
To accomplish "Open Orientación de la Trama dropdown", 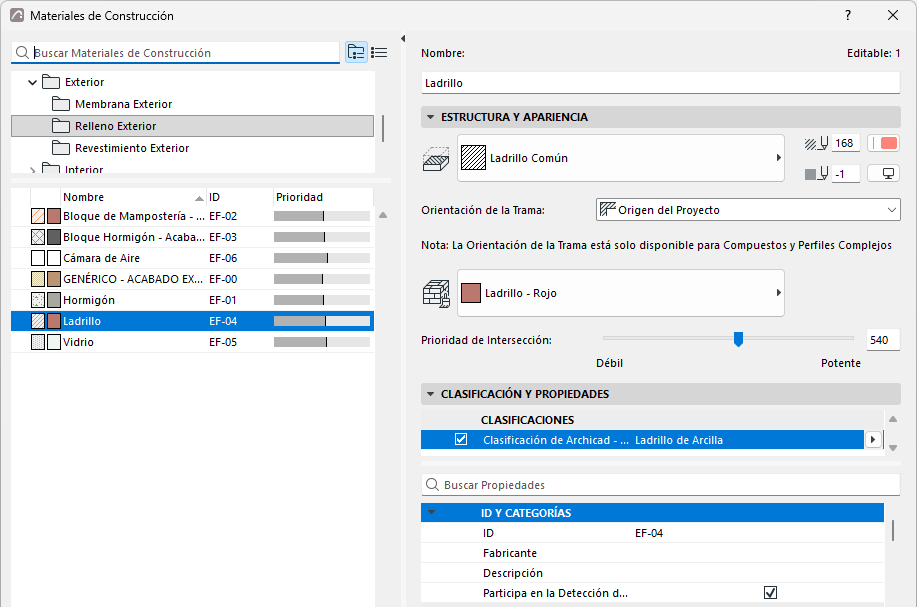I will (x=748, y=210).
